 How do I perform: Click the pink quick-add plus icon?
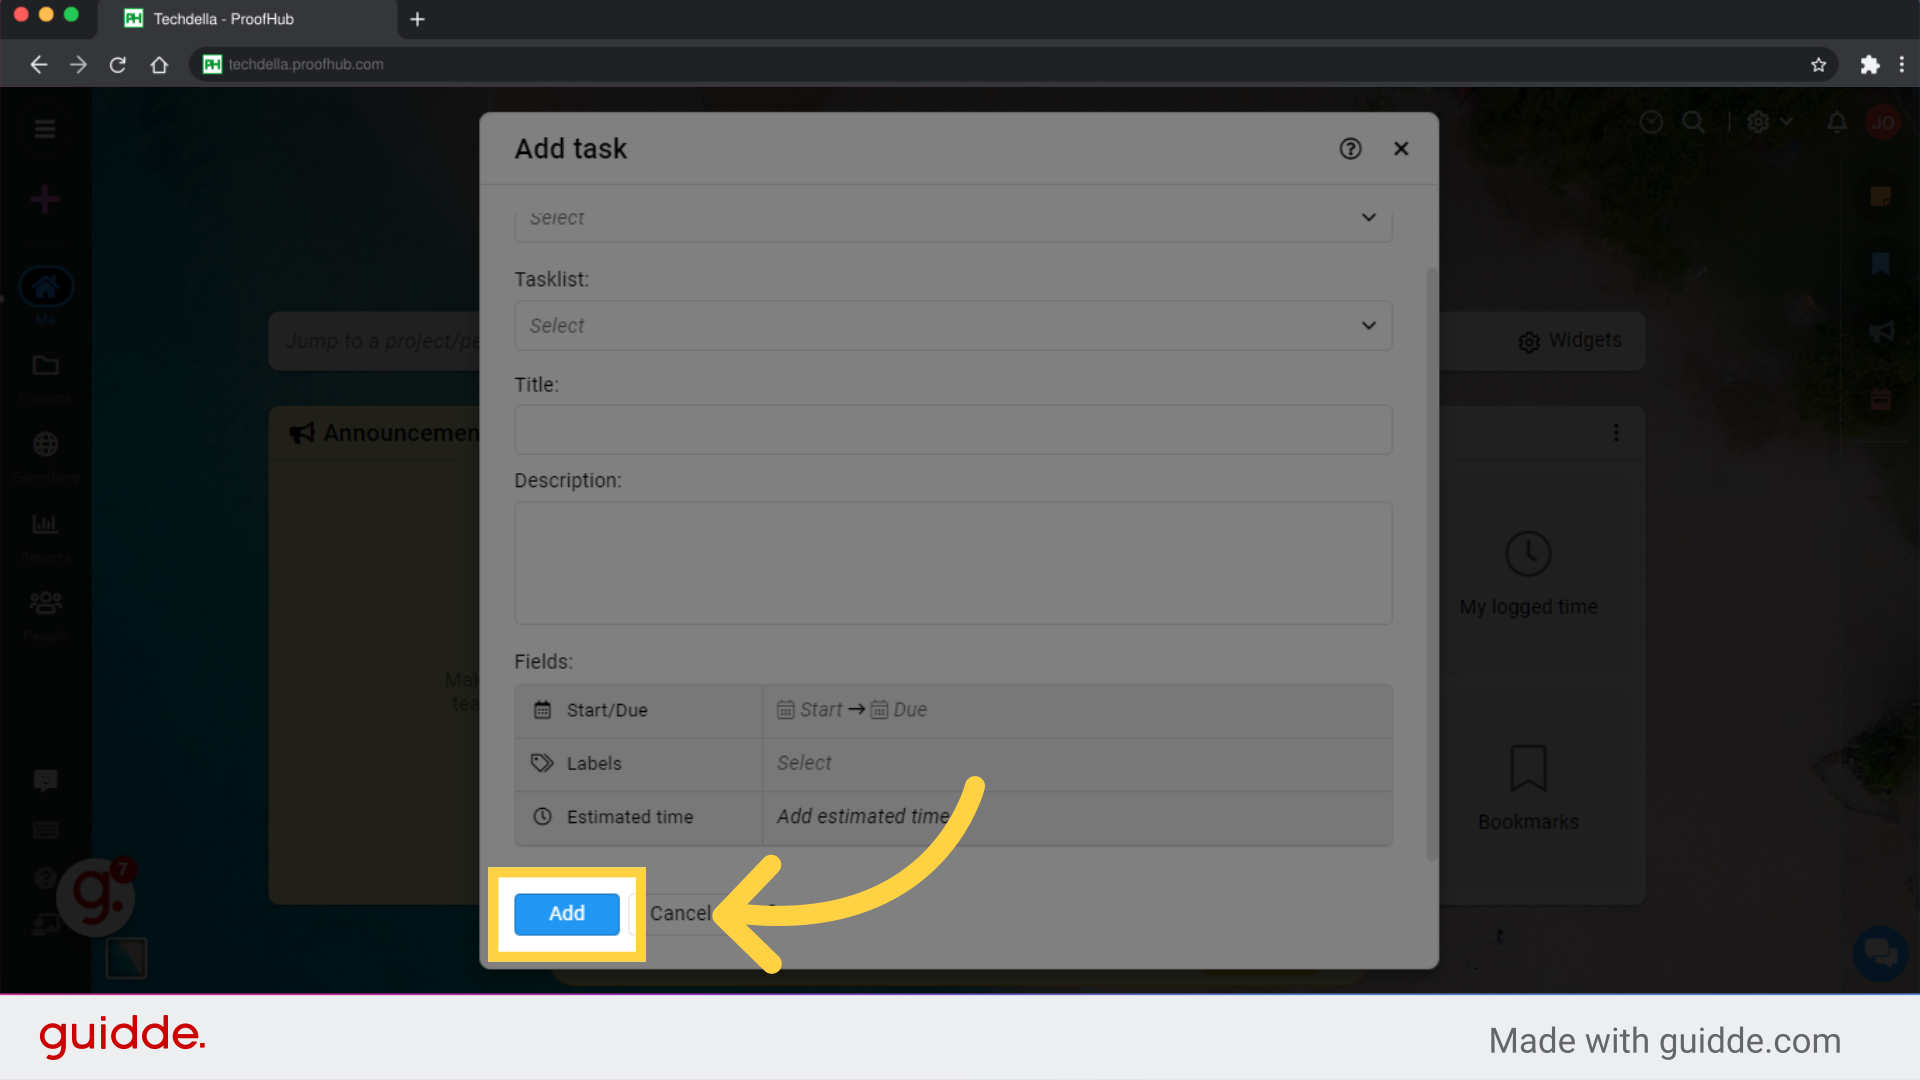click(45, 198)
